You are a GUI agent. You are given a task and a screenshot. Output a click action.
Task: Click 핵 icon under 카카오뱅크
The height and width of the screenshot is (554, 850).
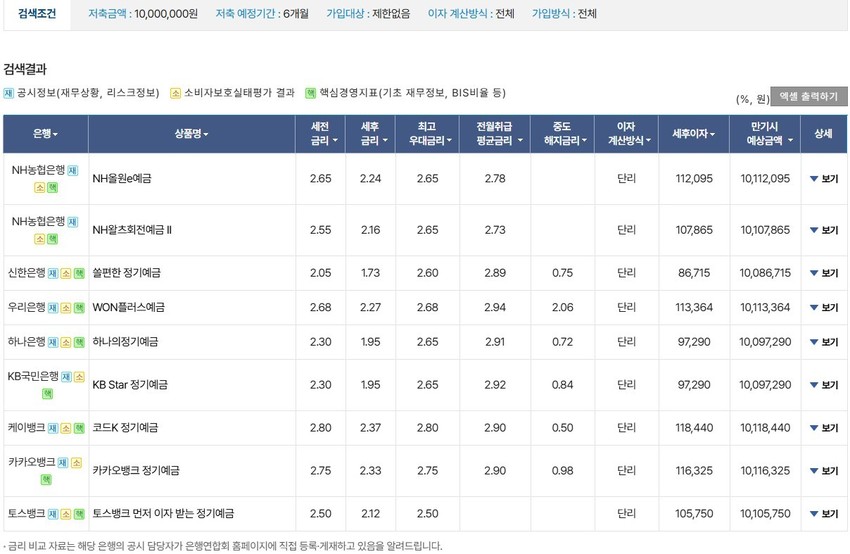pos(46,480)
